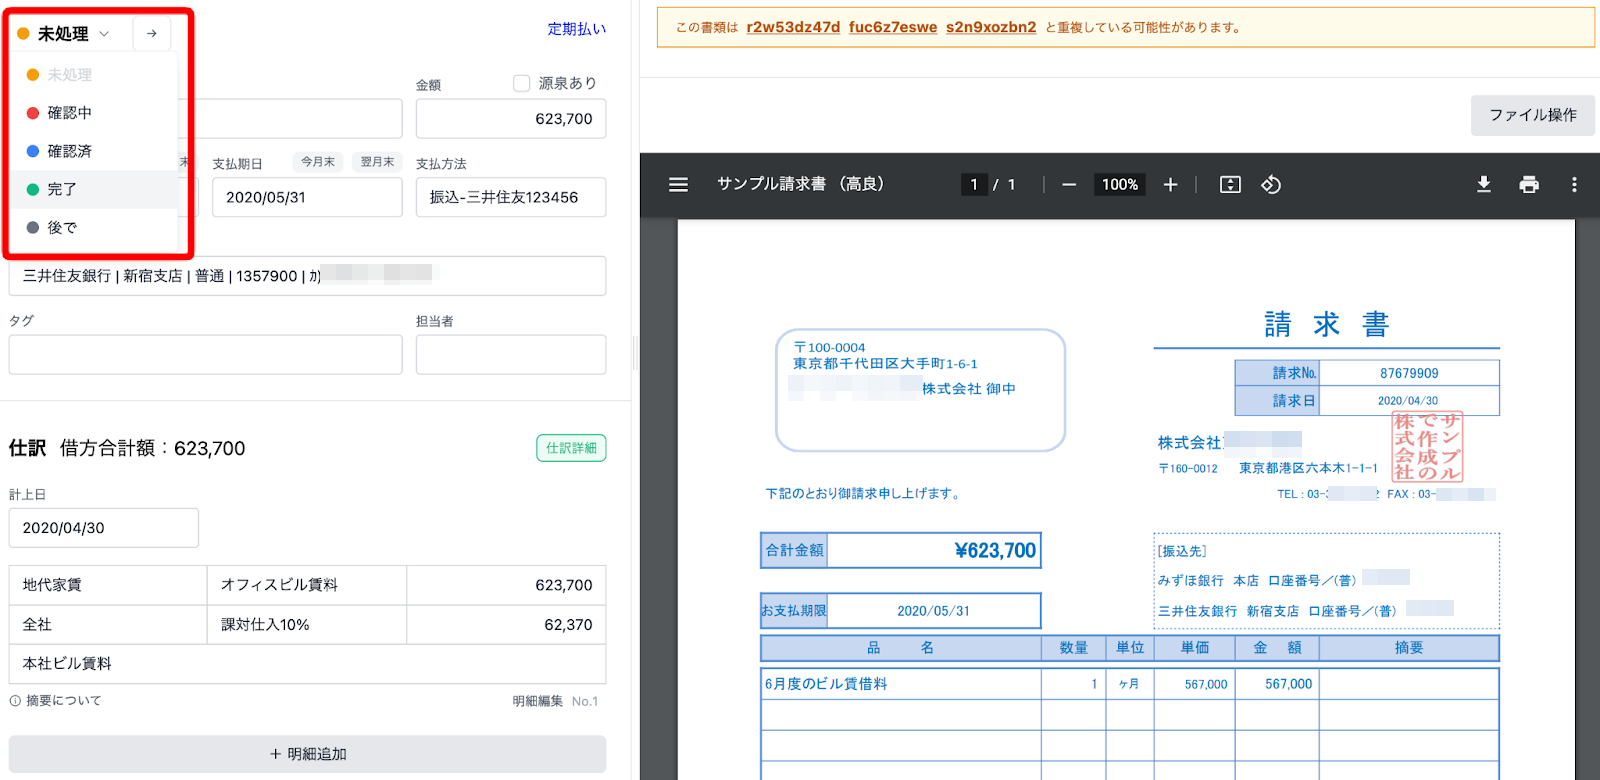Image resolution: width=1600 pixels, height=780 pixels.
Task: Click the オフィスビル賃料 sub-account cell
Action: (x=307, y=585)
